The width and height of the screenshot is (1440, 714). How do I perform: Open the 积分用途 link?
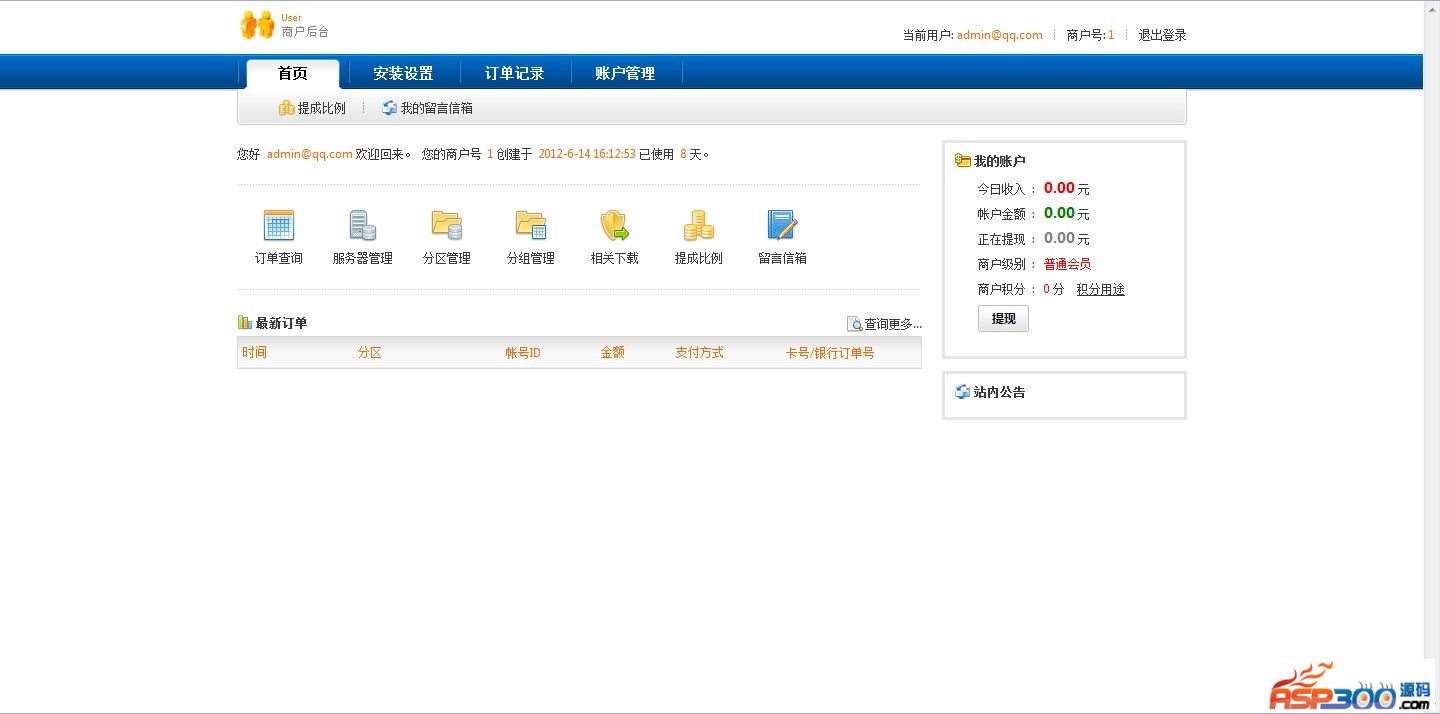1100,289
